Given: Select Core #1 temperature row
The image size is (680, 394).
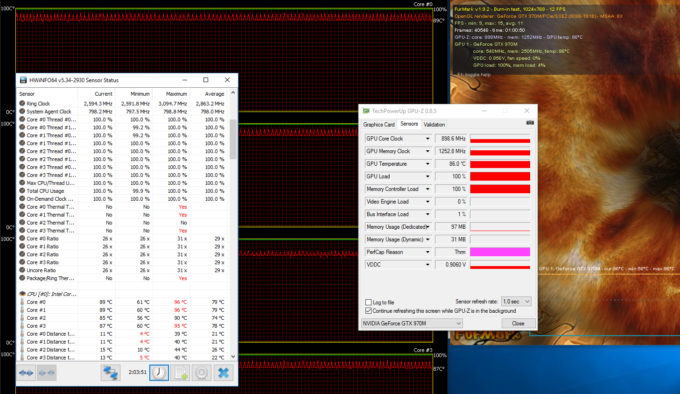Looking at the screenshot, I should (x=122, y=310).
